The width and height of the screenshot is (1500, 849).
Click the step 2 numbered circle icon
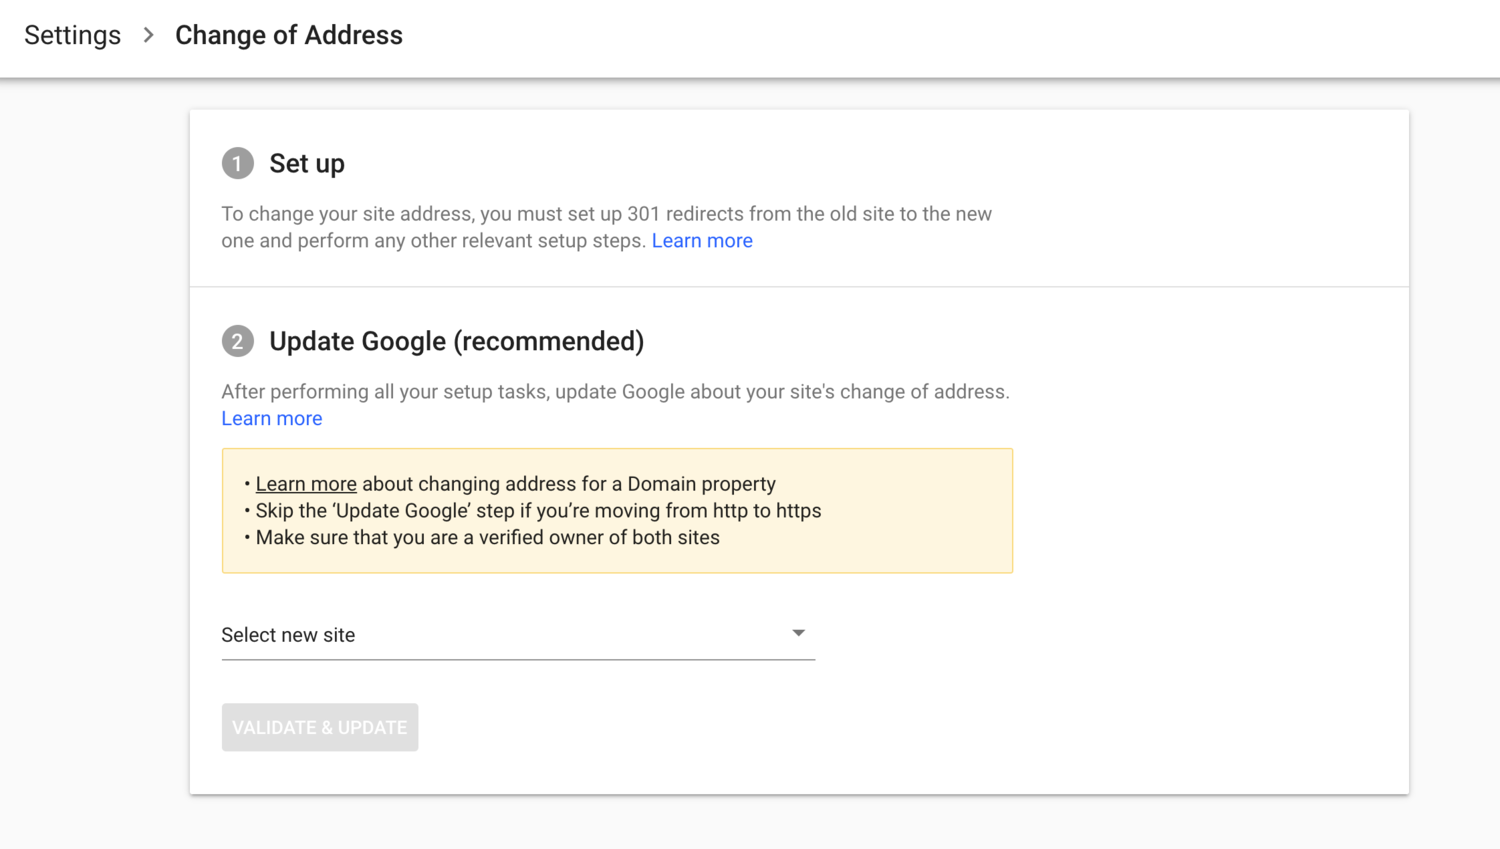(237, 340)
